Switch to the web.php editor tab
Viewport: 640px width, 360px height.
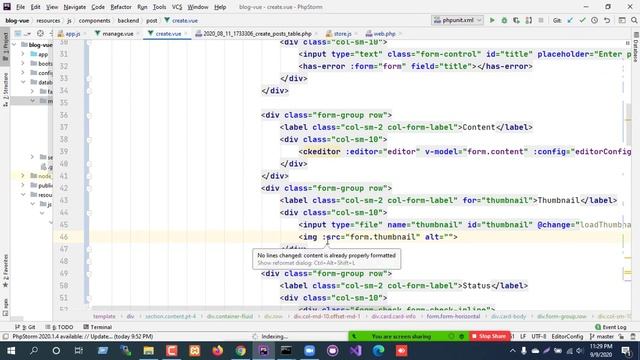pos(384,33)
